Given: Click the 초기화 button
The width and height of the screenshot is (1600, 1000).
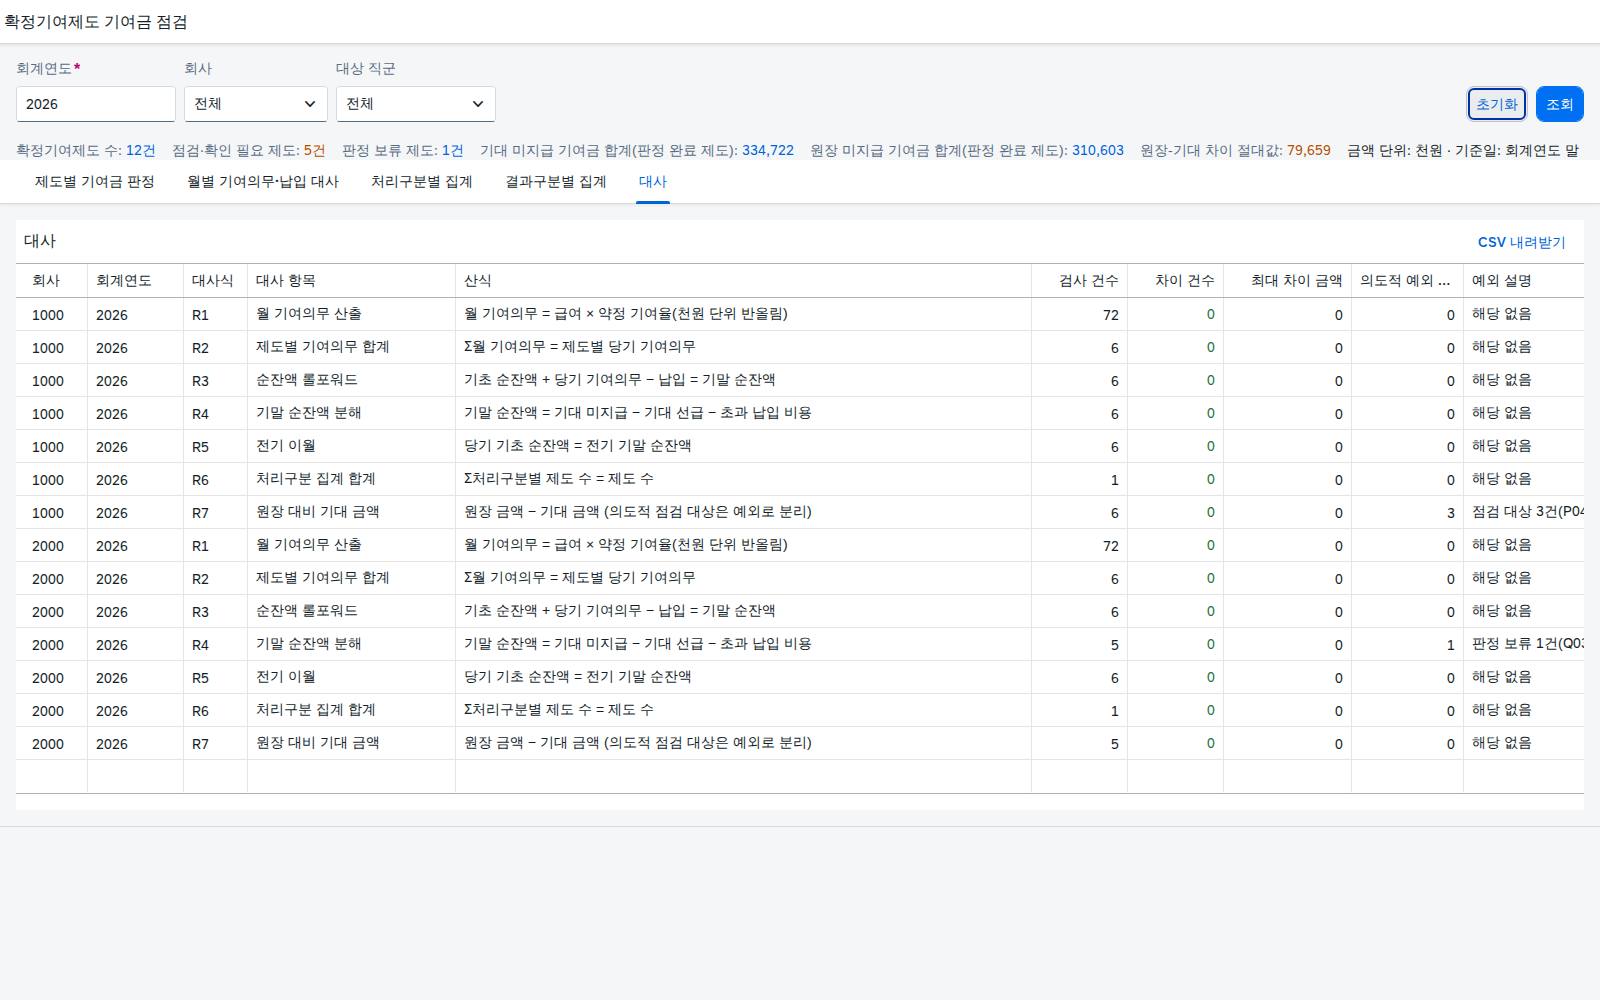Looking at the screenshot, I should coord(1497,104).
